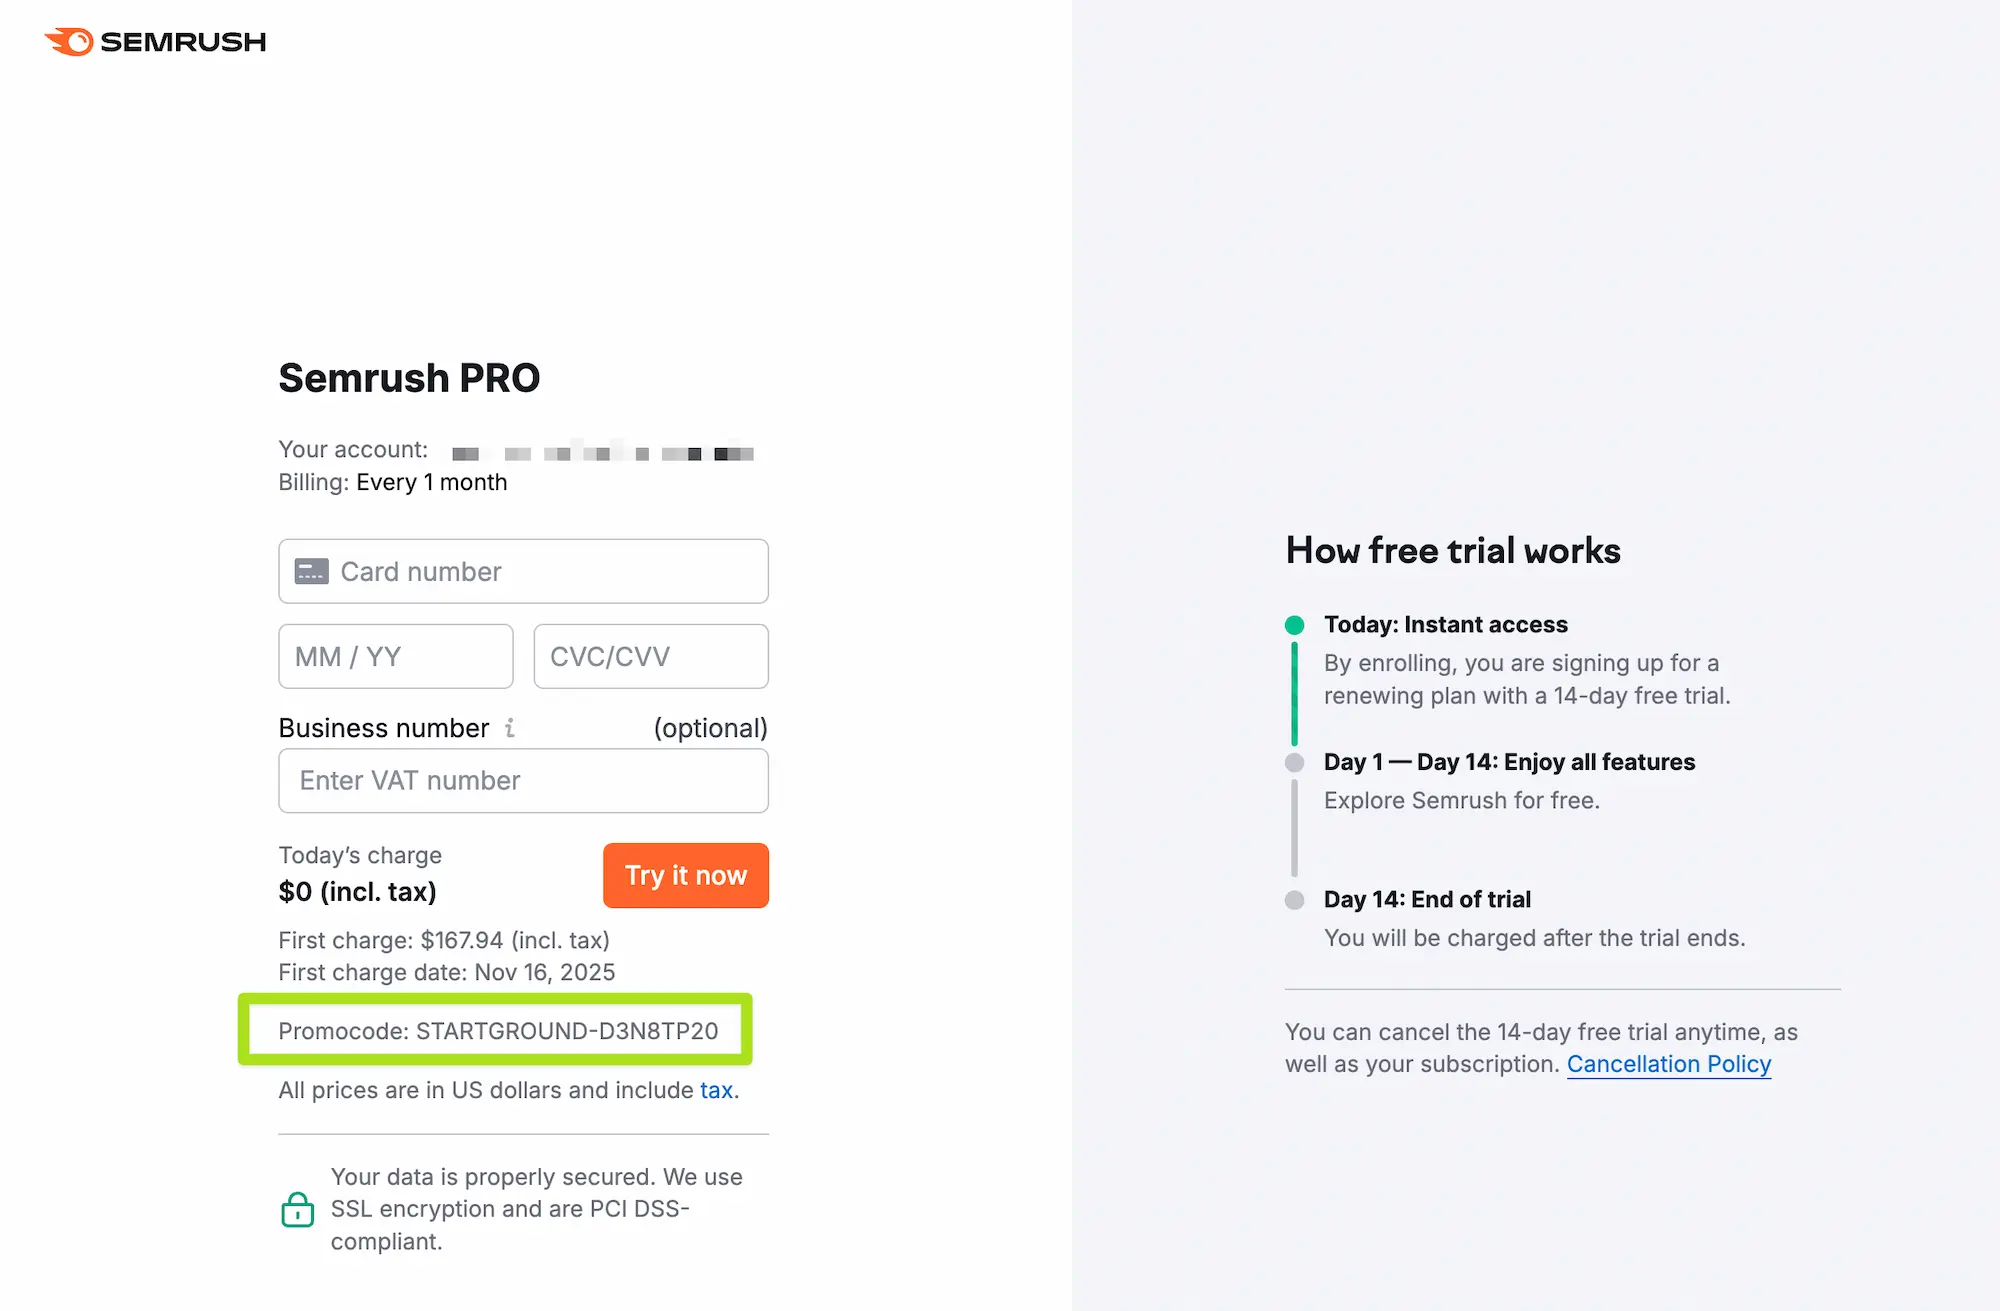
Task: Click the blurred account email text
Action: [600, 451]
